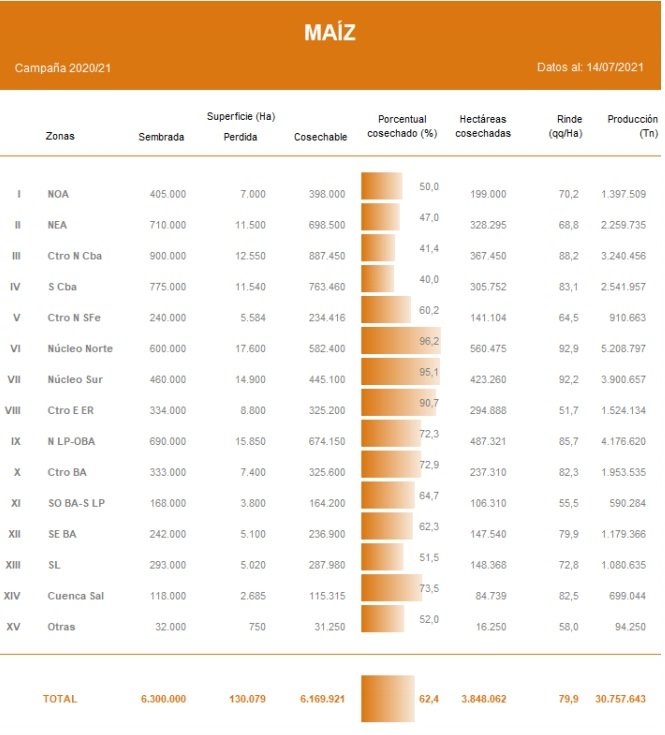Click the TOTAL row 62,4 progress bar
This screenshot has height=735, width=665.
(388, 698)
